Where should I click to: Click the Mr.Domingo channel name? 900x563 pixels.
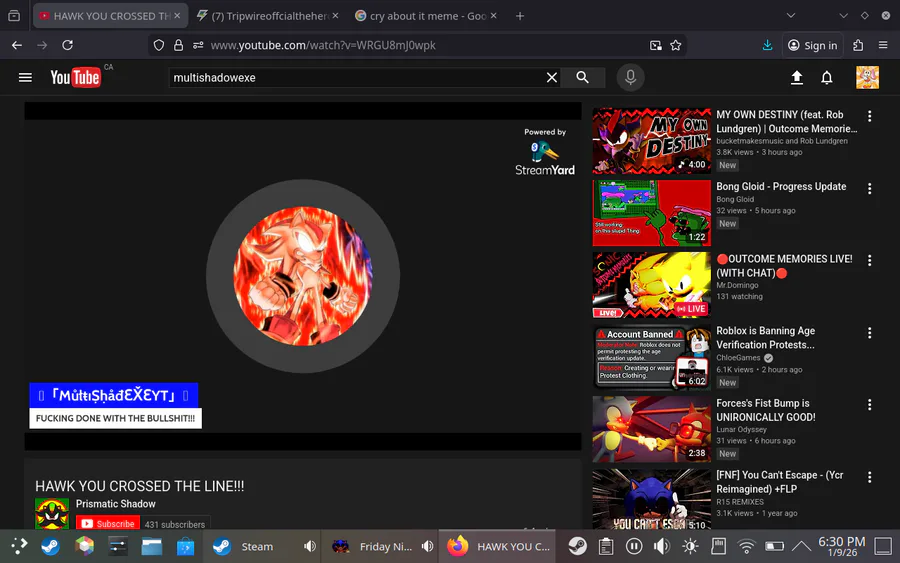click(x=737, y=285)
